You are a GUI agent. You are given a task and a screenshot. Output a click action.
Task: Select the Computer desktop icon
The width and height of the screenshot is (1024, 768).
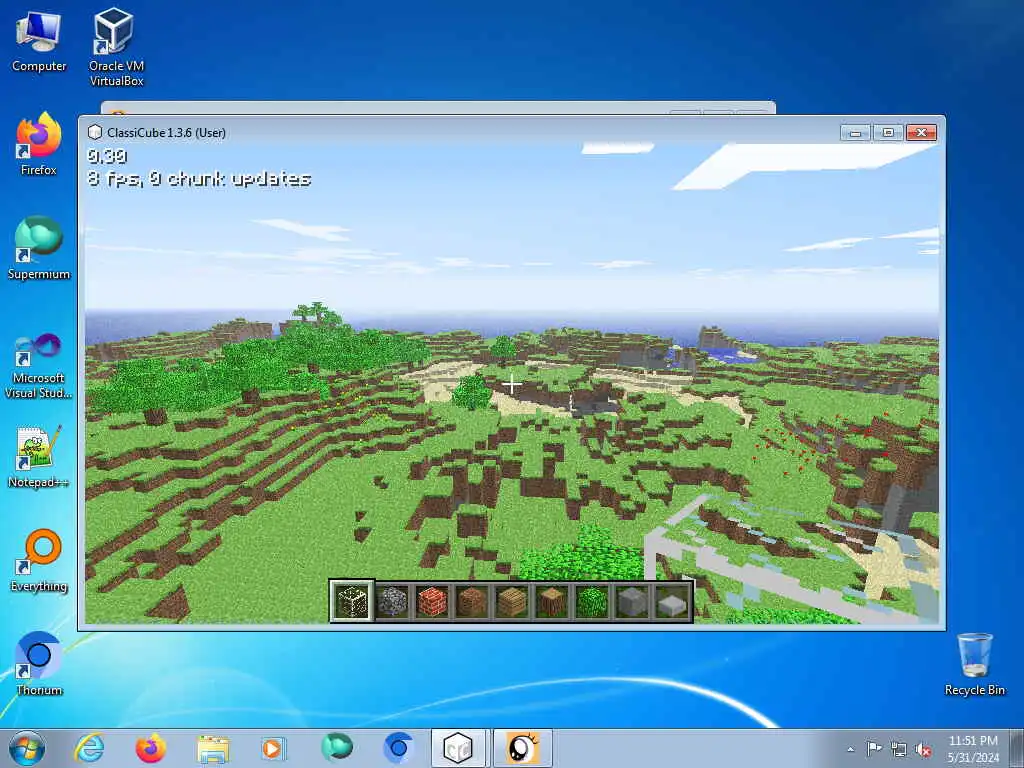pyautogui.click(x=39, y=40)
